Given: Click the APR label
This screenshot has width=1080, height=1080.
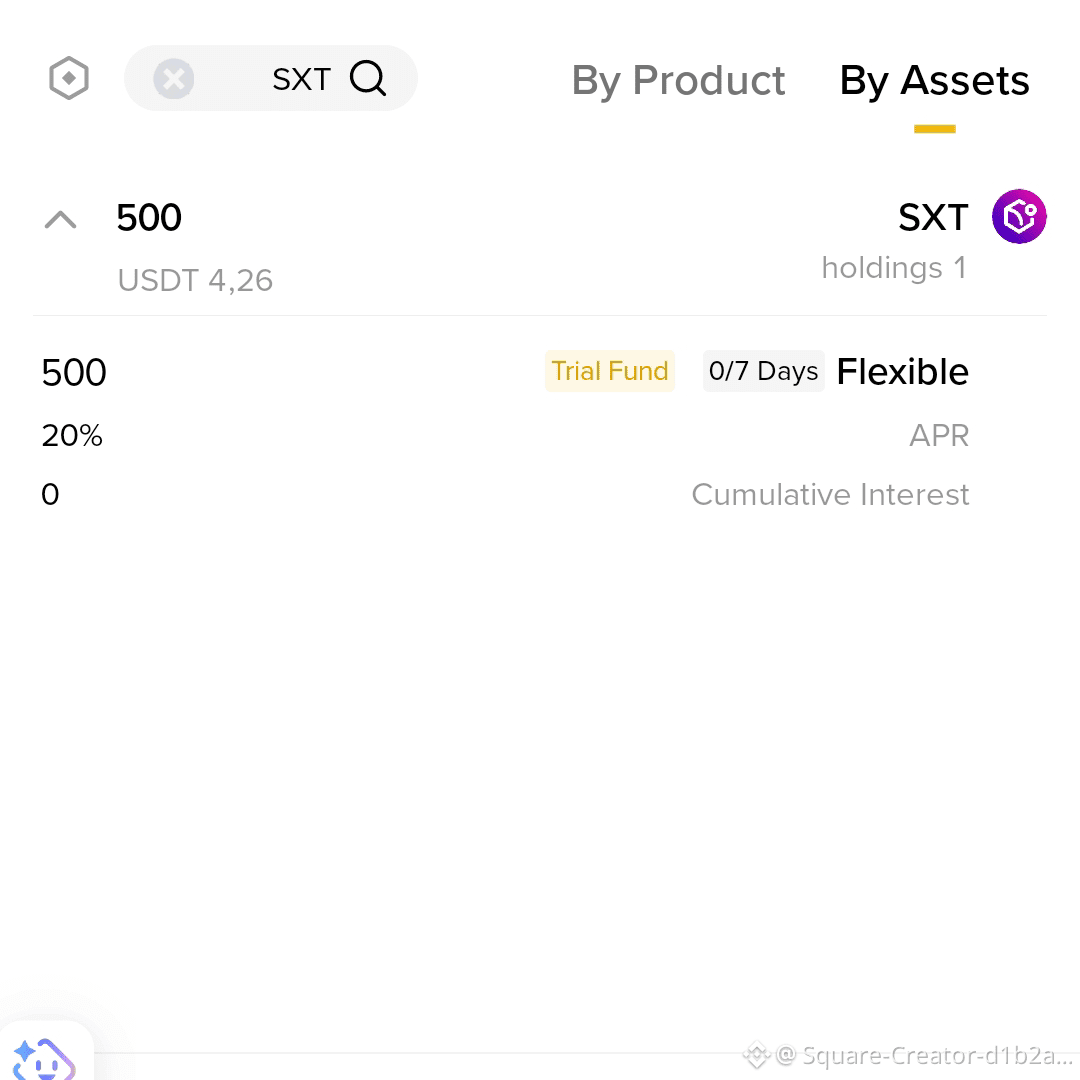Looking at the screenshot, I should click(939, 436).
